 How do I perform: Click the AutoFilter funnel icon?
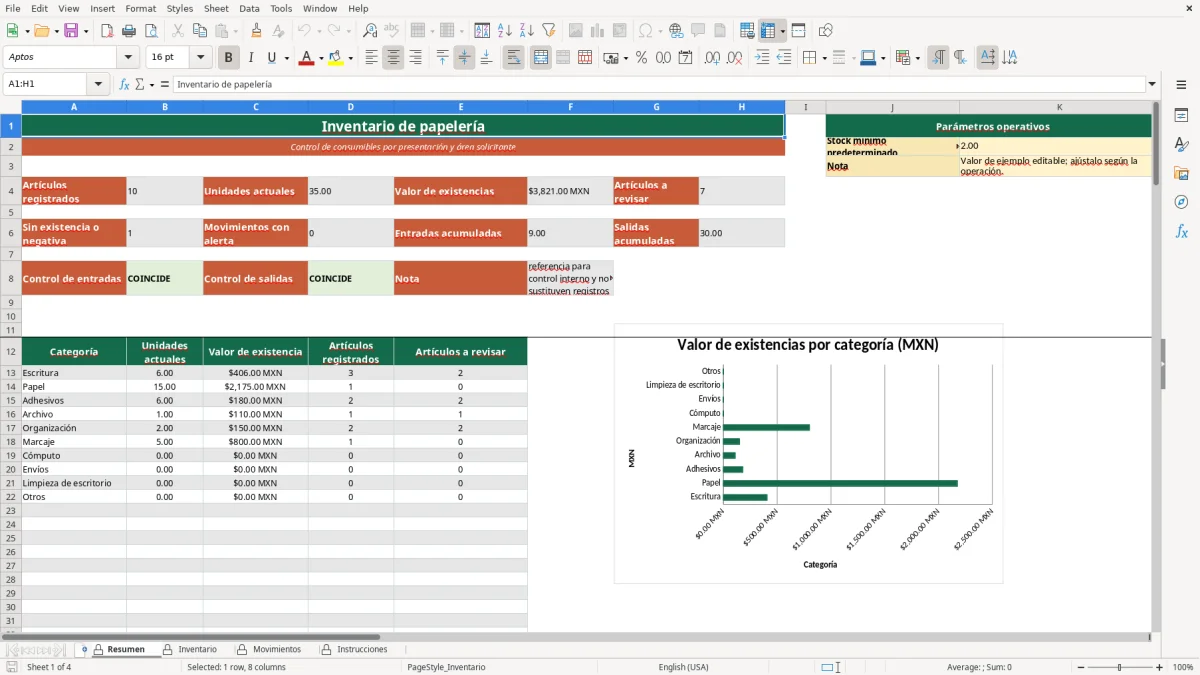(x=548, y=31)
